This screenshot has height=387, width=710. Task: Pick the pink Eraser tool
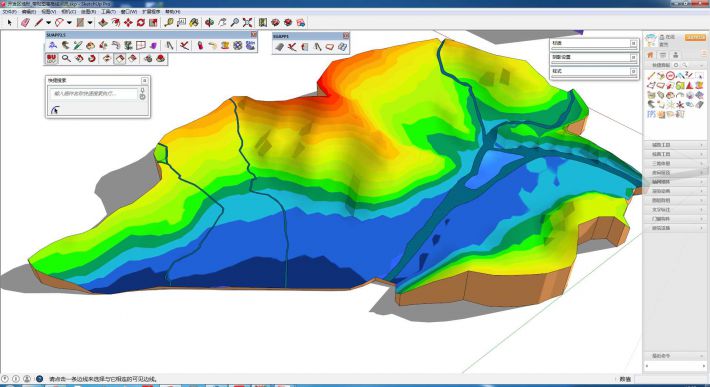coord(25,22)
